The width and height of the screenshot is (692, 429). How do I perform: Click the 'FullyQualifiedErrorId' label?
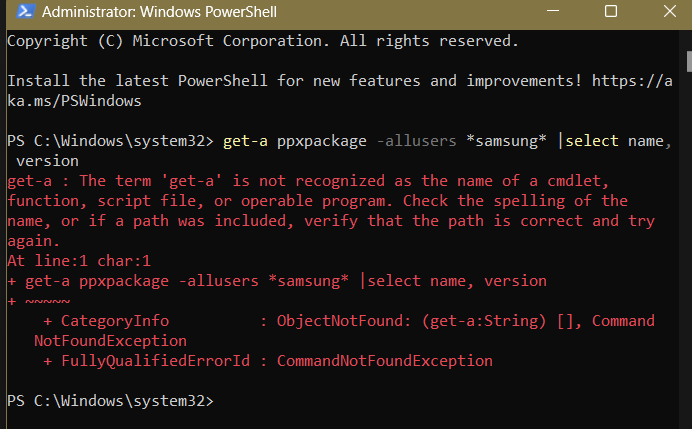click(155, 361)
